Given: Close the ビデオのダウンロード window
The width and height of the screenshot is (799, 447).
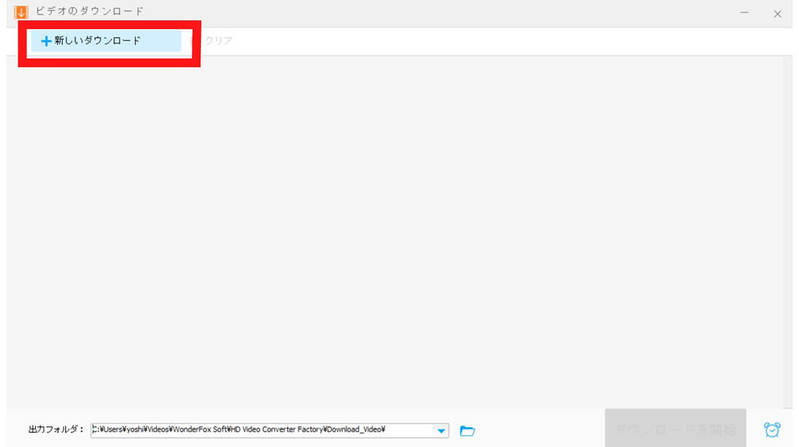Looking at the screenshot, I should tap(778, 14).
